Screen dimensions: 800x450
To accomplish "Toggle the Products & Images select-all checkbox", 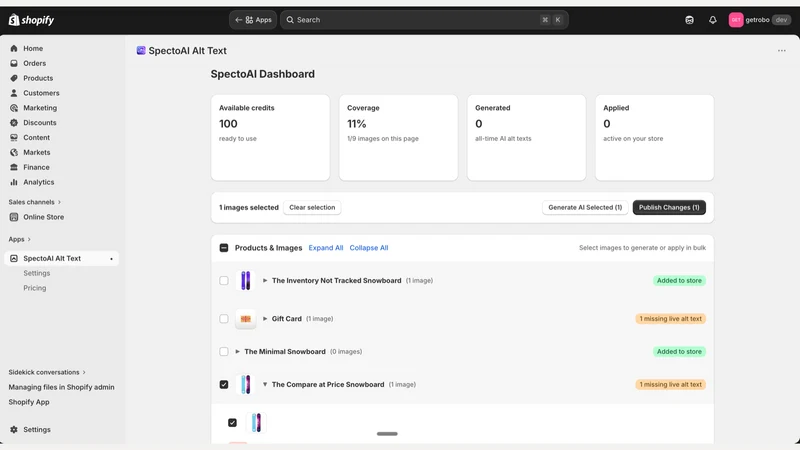I will tap(223, 247).
